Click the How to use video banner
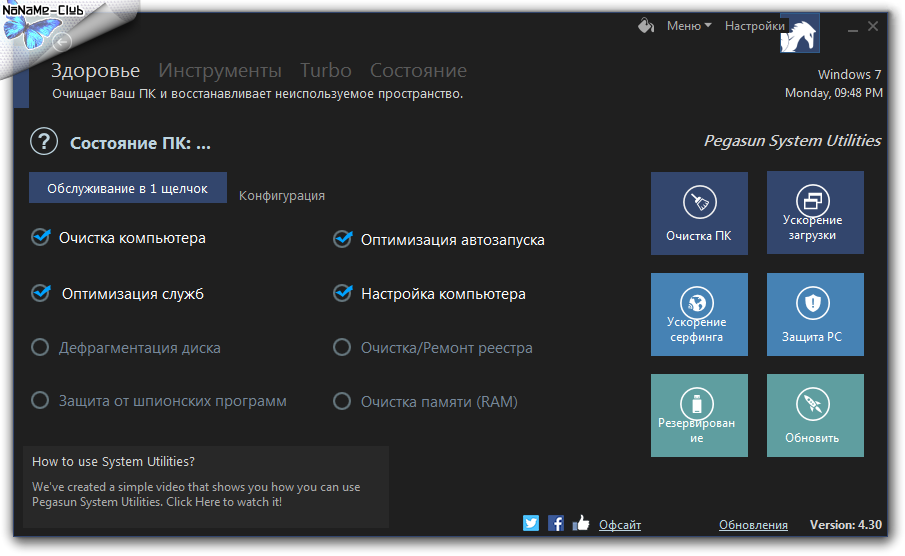905x556 pixels. click(x=205, y=486)
